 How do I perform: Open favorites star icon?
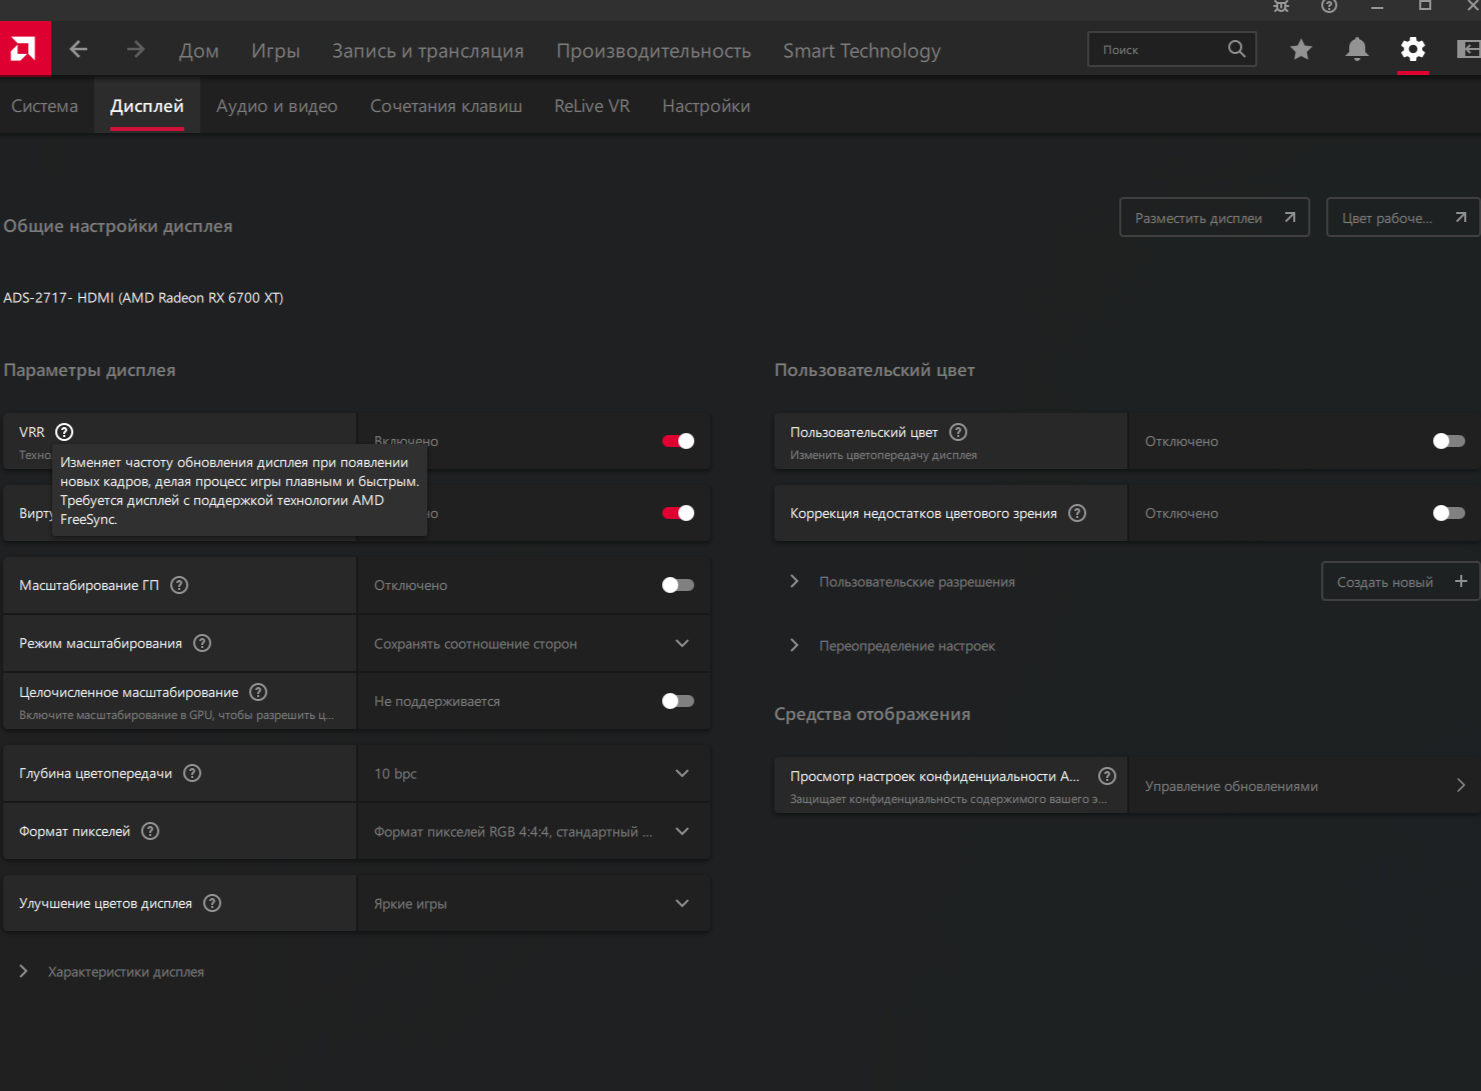coord(1301,49)
